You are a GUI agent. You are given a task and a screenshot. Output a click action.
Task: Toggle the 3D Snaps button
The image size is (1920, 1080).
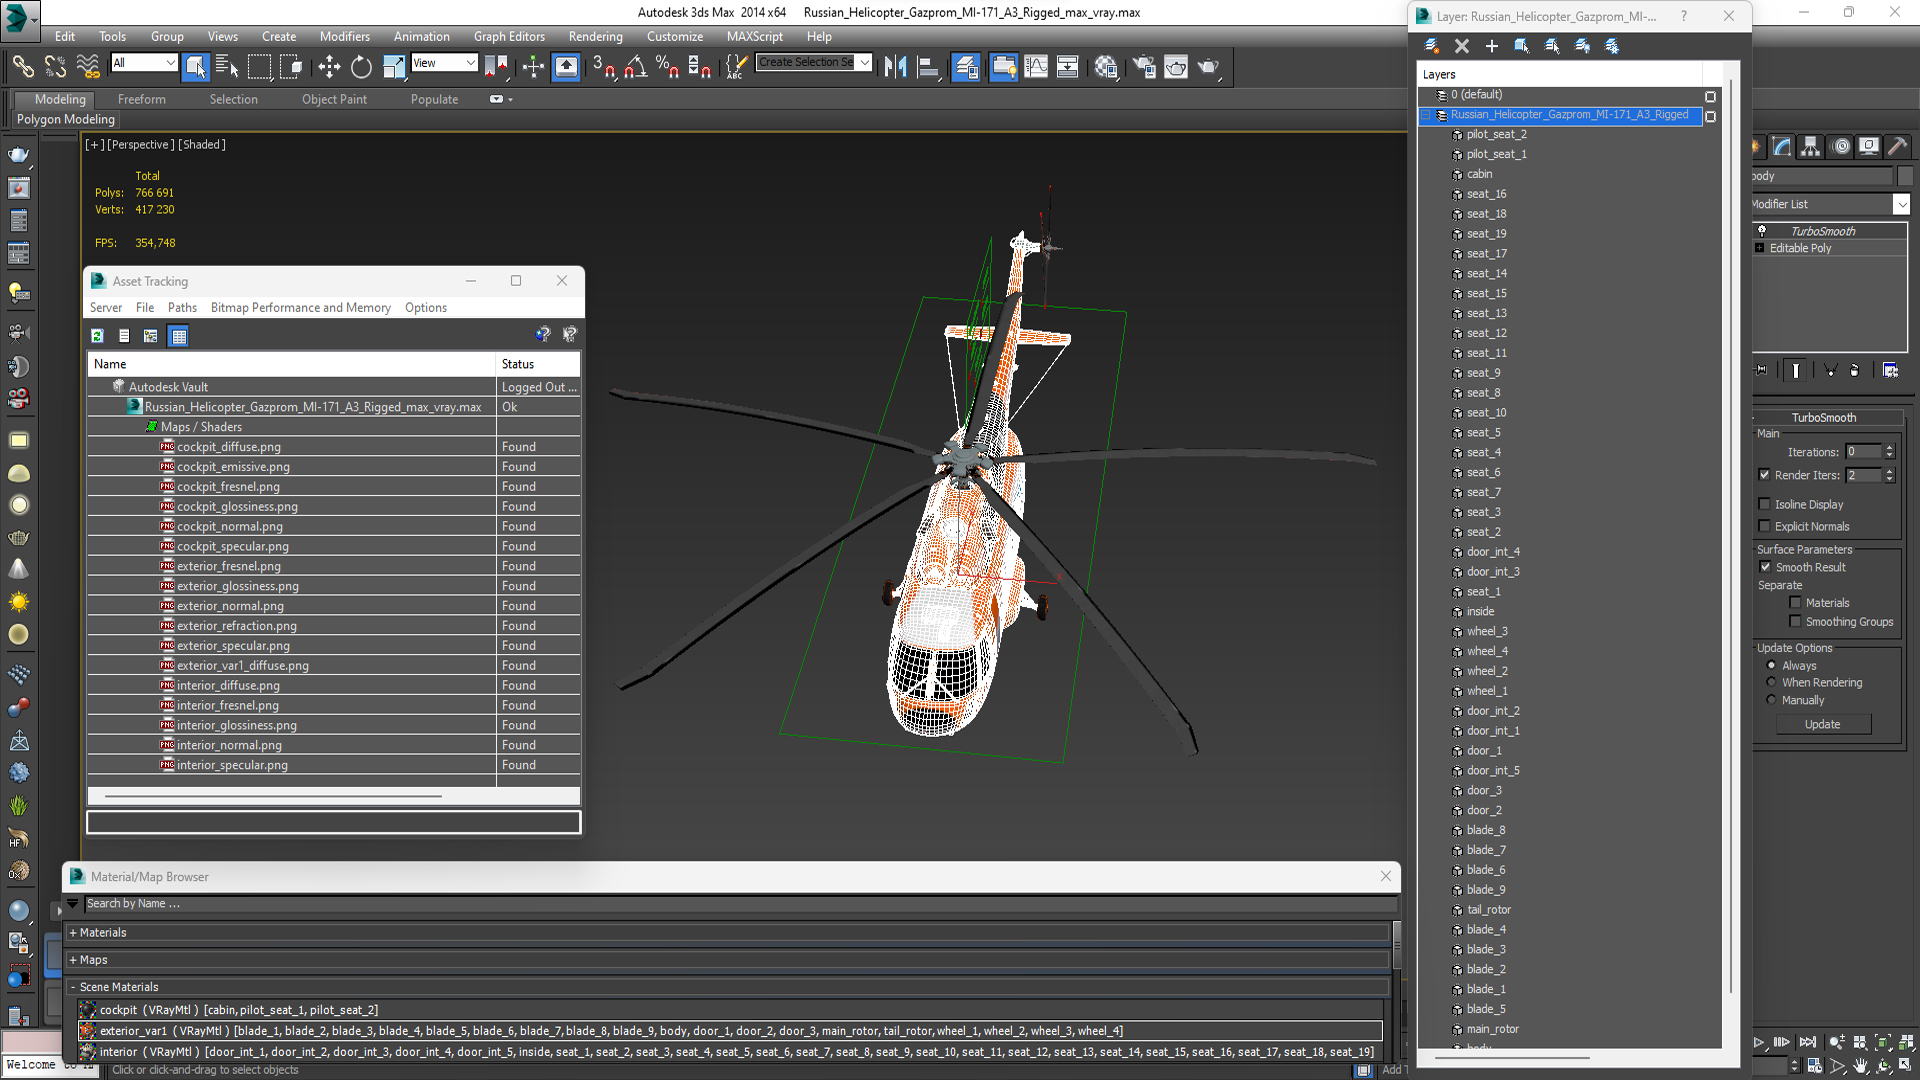pos(603,67)
